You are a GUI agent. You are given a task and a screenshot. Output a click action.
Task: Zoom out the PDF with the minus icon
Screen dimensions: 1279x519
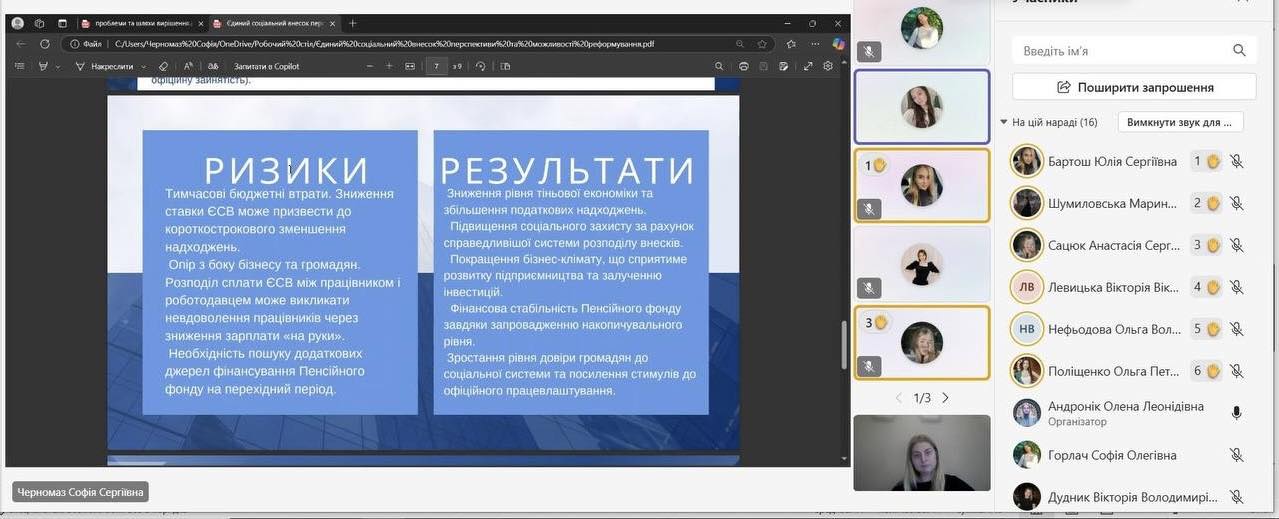coord(369,66)
